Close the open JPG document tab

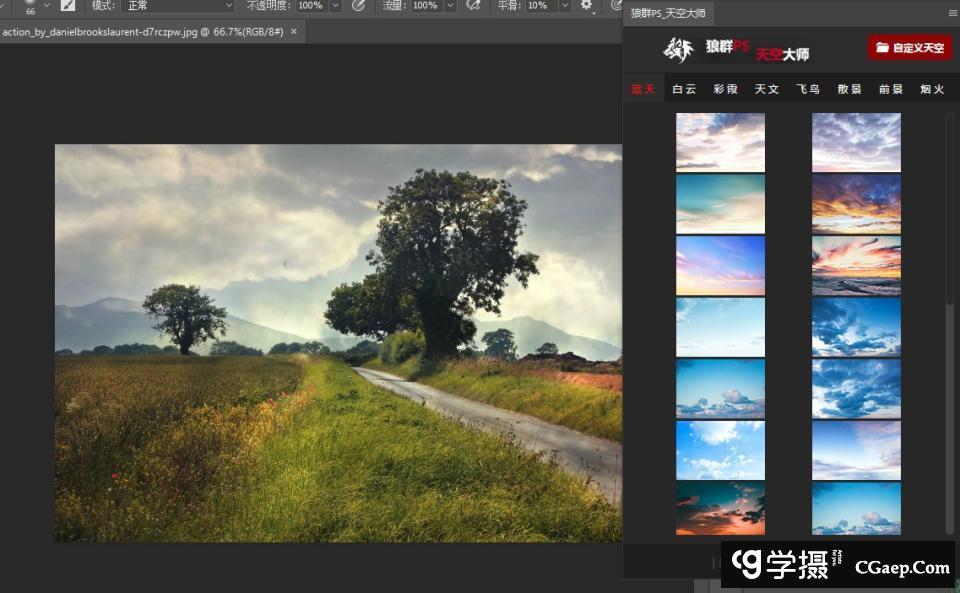[294, 32]
